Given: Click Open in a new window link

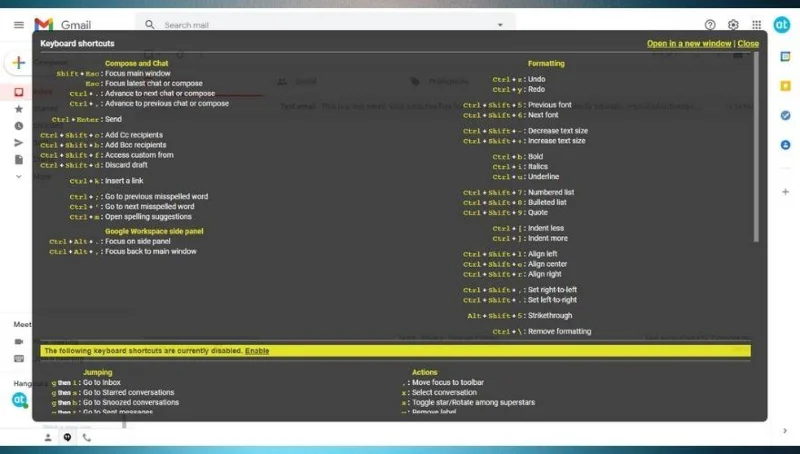Looking at the screenshot, I should [x=689, y=44].
